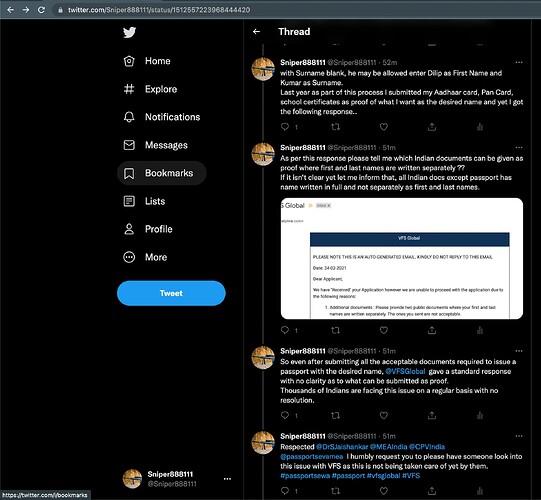Open Bookmarks in the sidebar
Screen dimensions: 541x500
pyautogui.click(x=162, y=173)
